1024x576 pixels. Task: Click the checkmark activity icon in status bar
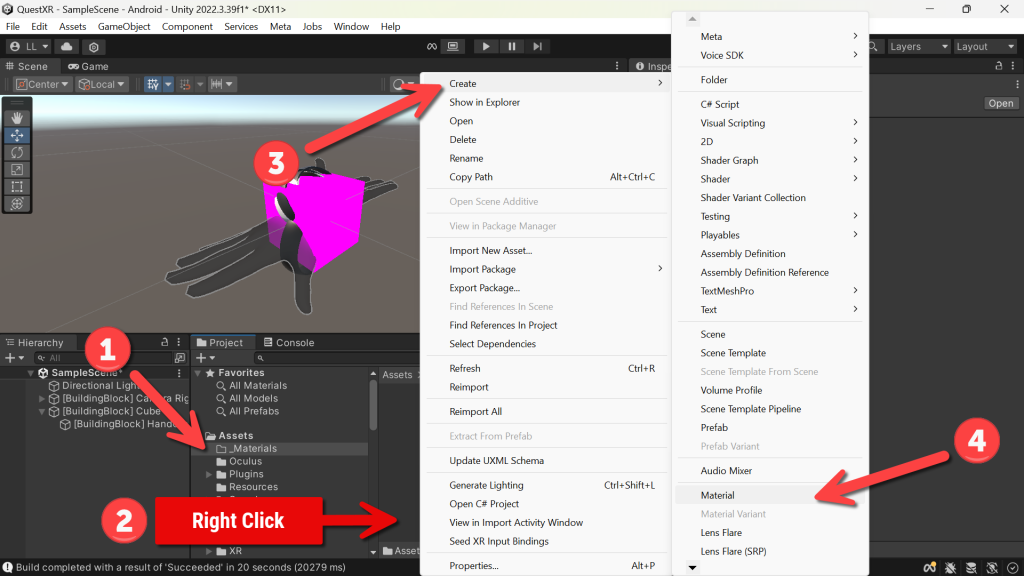pyautogui.click(x=1013, y=568)
